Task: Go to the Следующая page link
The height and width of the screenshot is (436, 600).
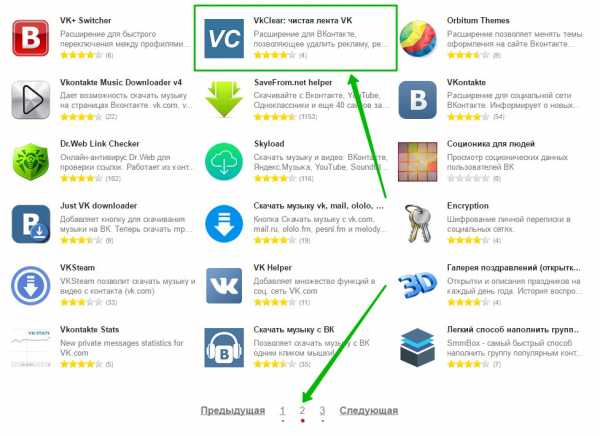Action: click(368, 410)
